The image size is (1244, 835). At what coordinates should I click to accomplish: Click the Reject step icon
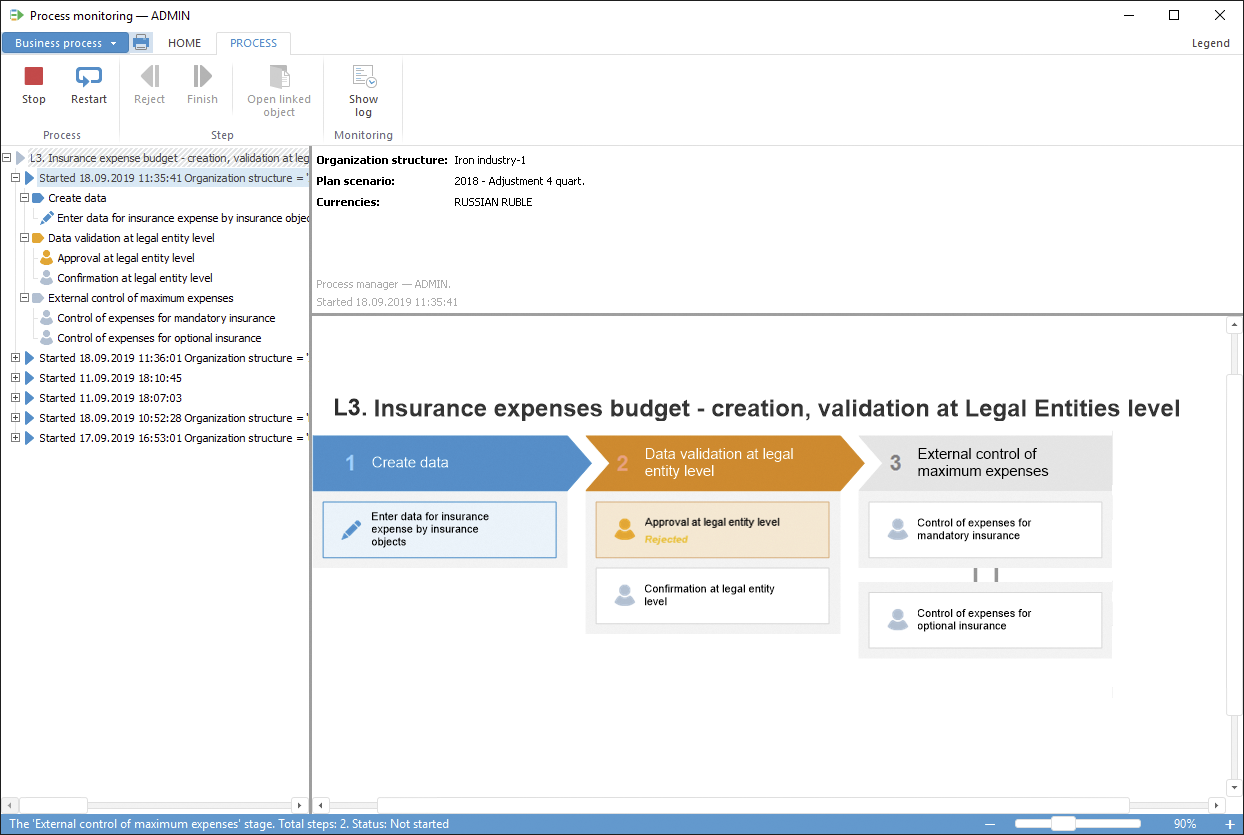point(150,77)
